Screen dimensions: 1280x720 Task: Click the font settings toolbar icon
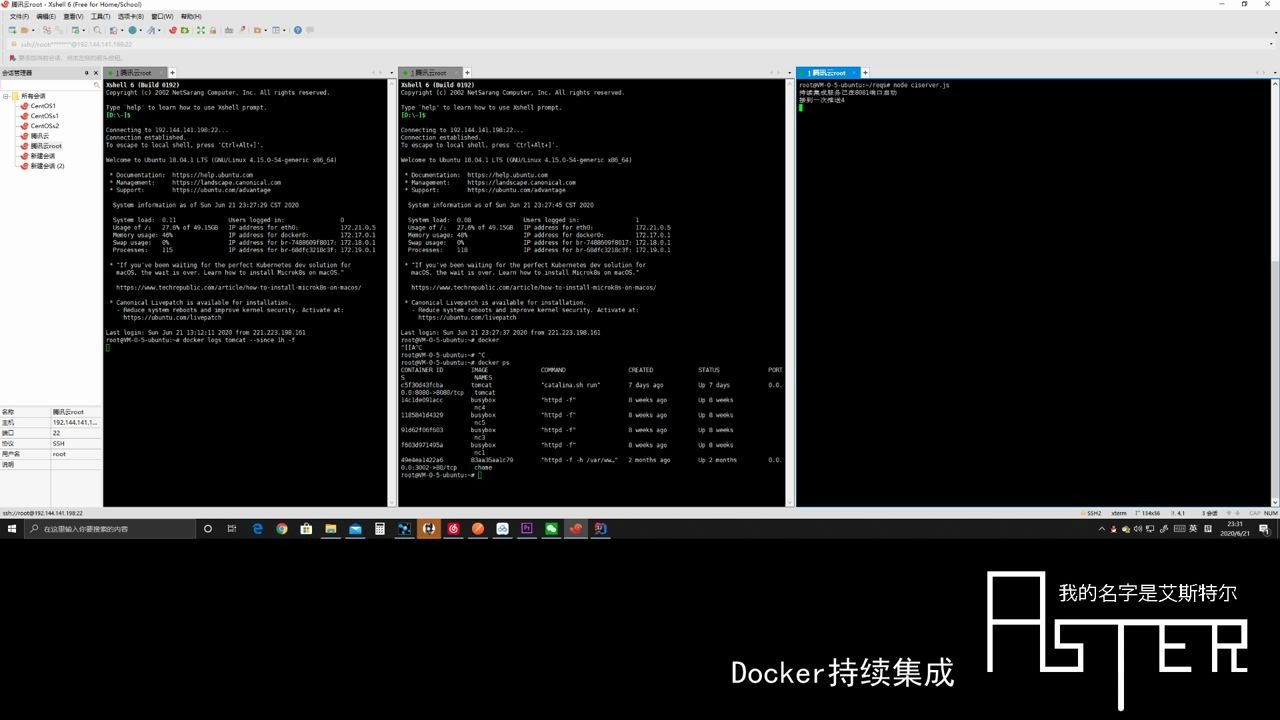point(151,30)
